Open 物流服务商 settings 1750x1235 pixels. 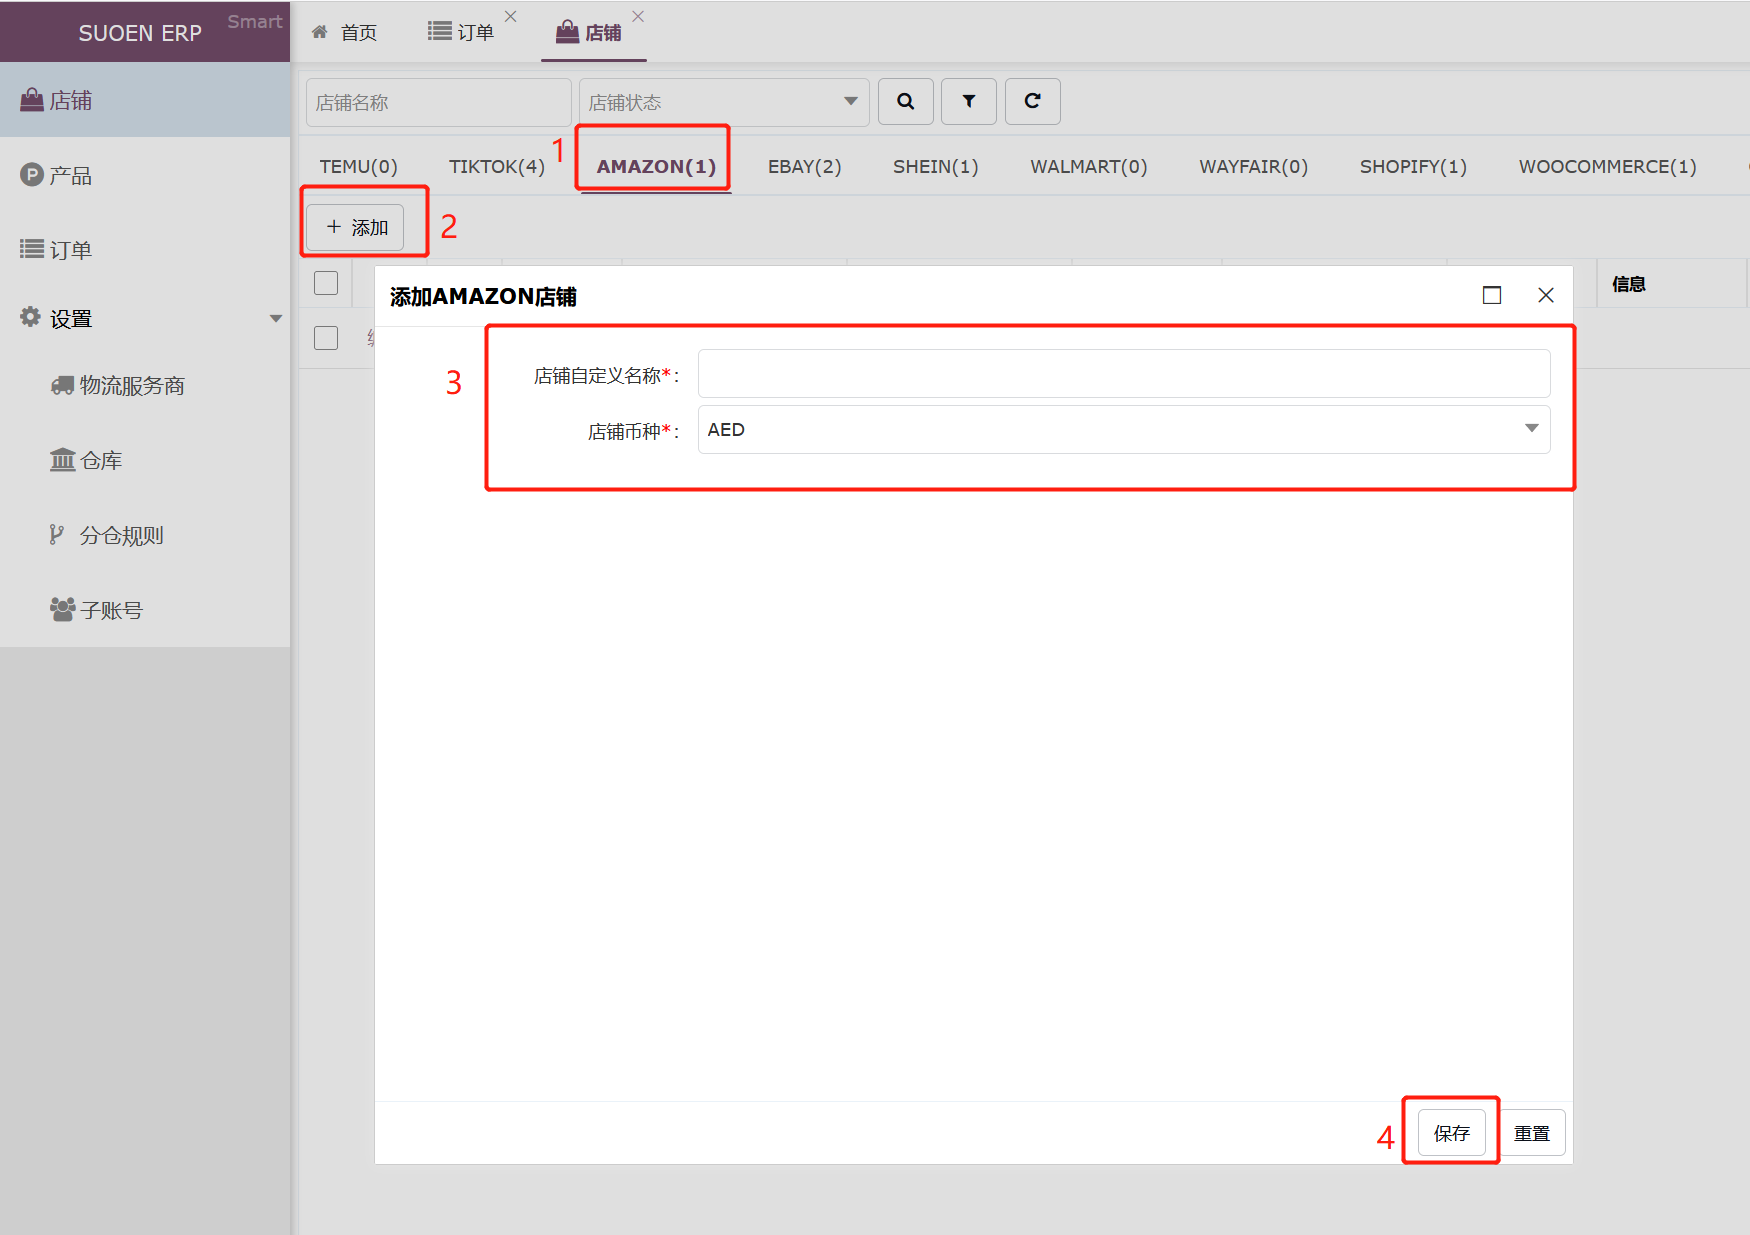click(145, 385)
